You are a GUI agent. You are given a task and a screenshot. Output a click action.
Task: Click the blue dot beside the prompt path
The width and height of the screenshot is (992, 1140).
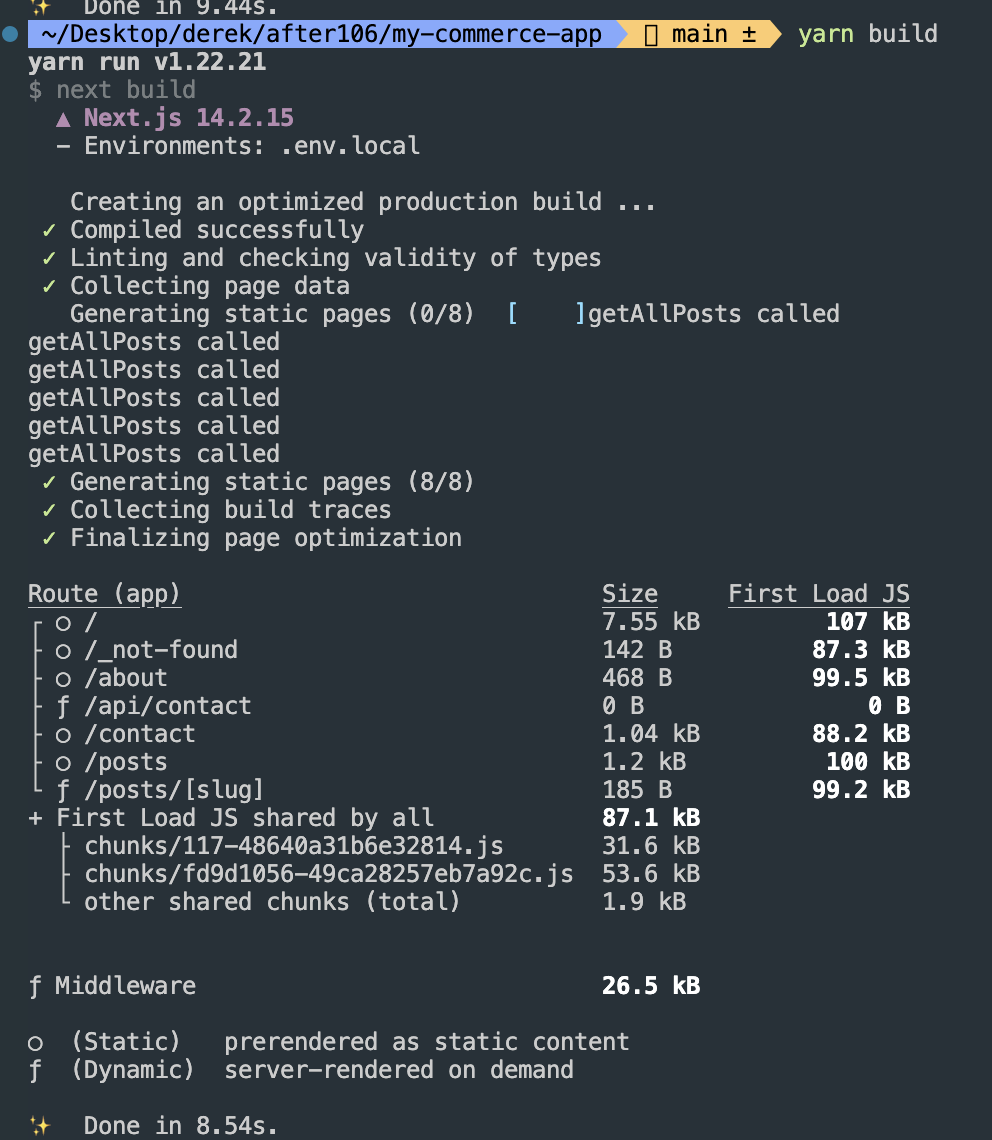click(x=10, y=34)
